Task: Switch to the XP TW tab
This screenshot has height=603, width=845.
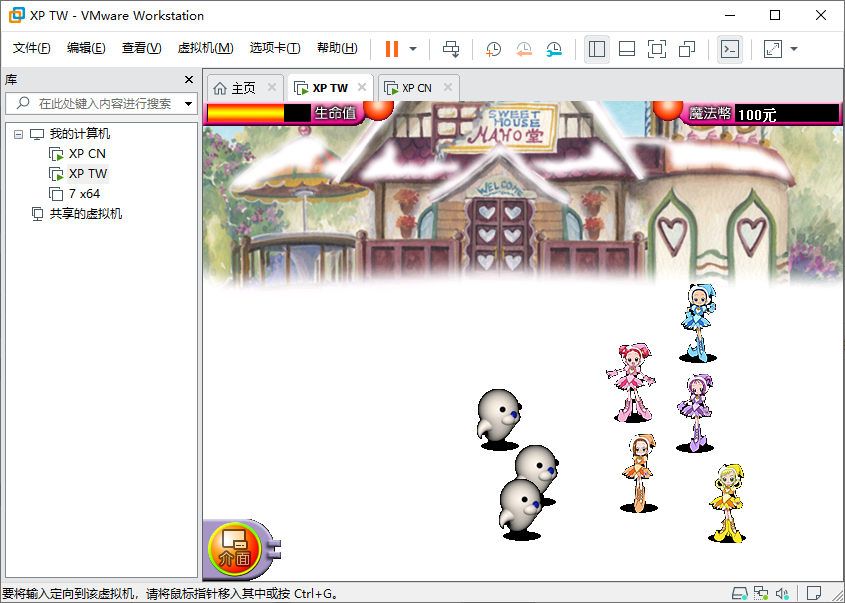Action: click(322, 88)
